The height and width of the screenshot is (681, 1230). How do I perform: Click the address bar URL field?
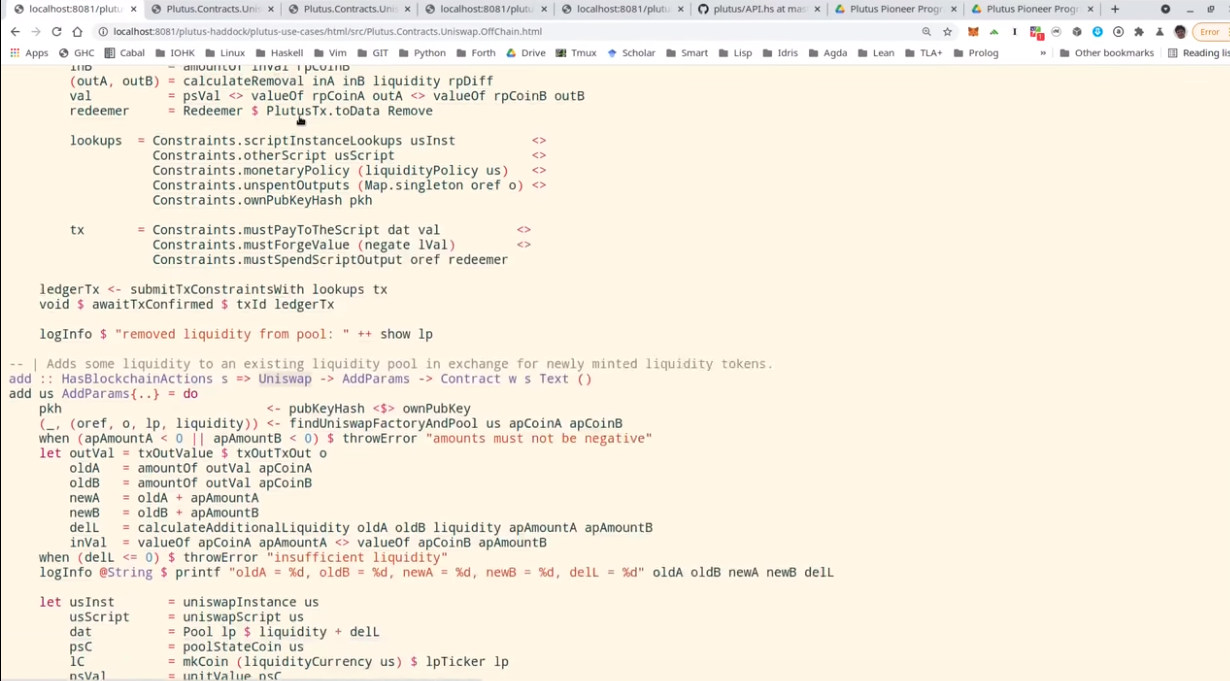pos(500,32)
